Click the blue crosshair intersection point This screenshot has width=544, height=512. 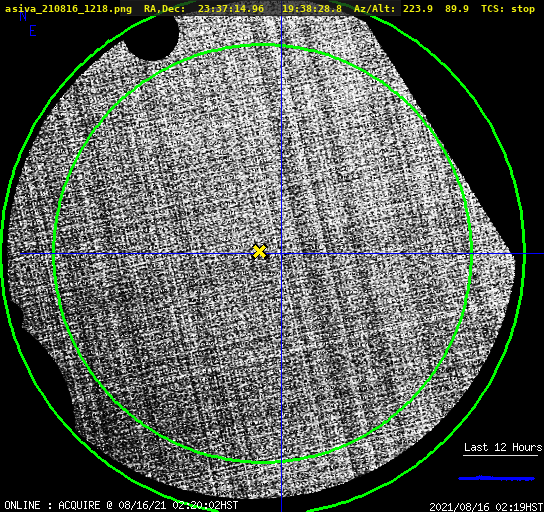tap(281, 254)
